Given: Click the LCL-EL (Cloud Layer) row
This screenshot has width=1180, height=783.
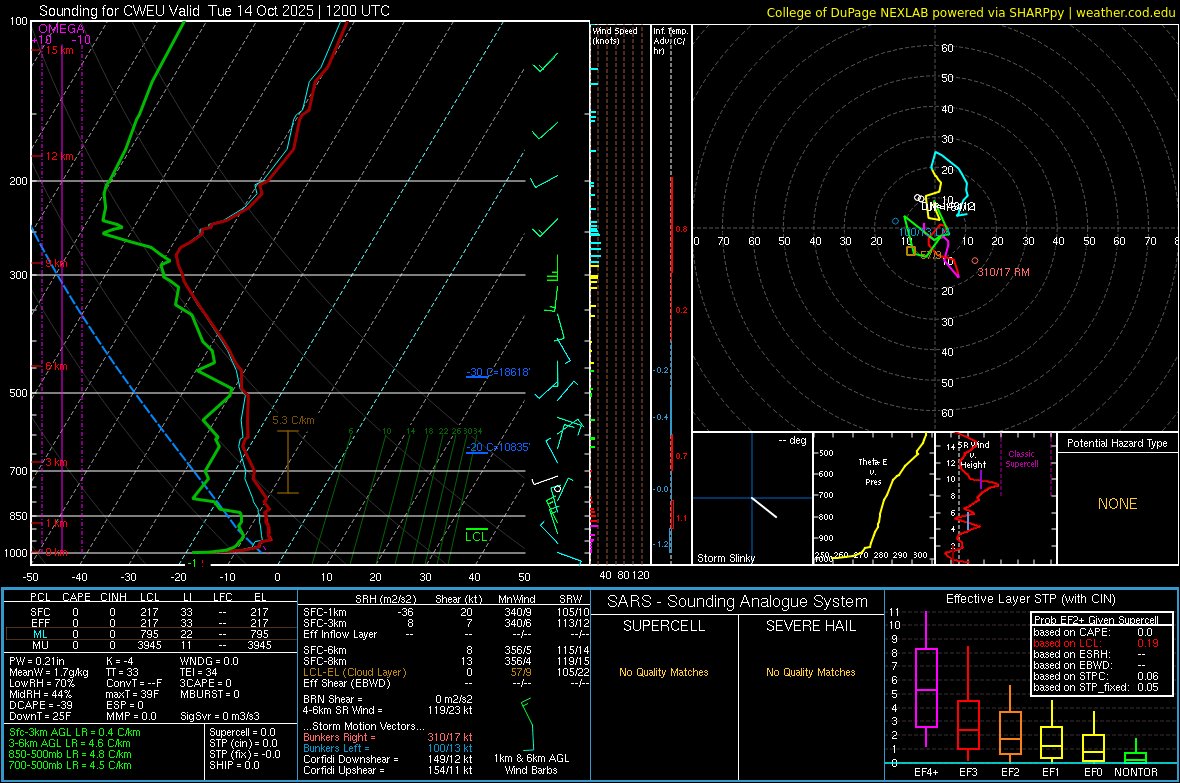Looking at the screenshot, I should tap(446, 672).
